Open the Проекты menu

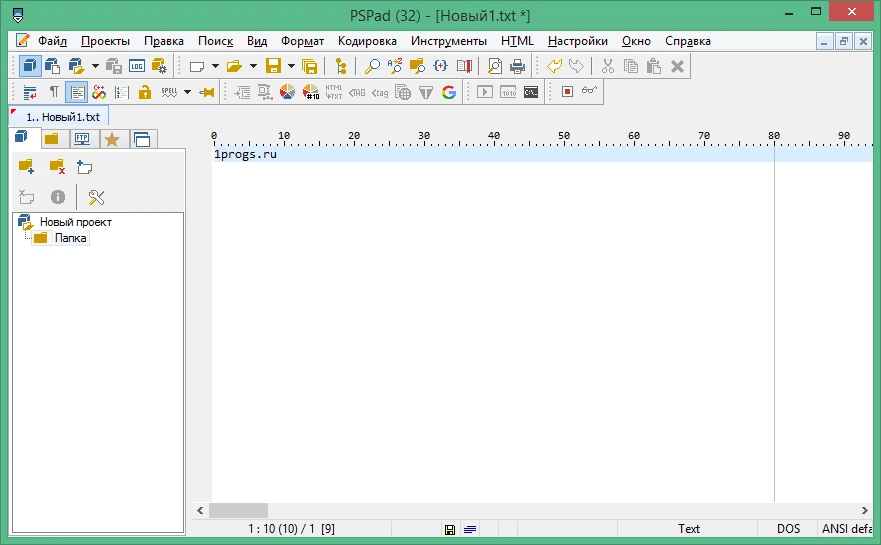point(105,41)
